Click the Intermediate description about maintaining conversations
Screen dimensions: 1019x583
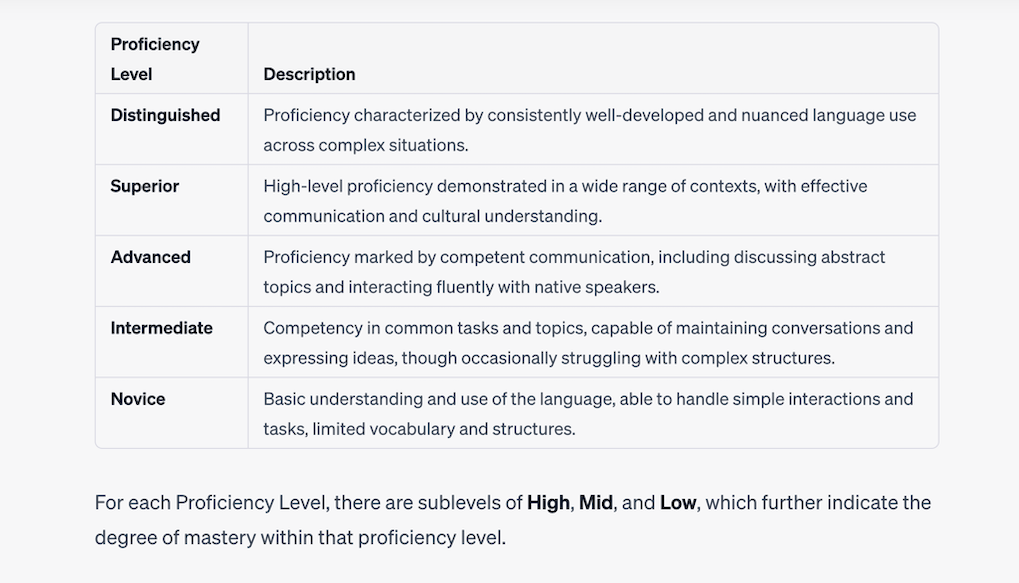pos(588,343)
